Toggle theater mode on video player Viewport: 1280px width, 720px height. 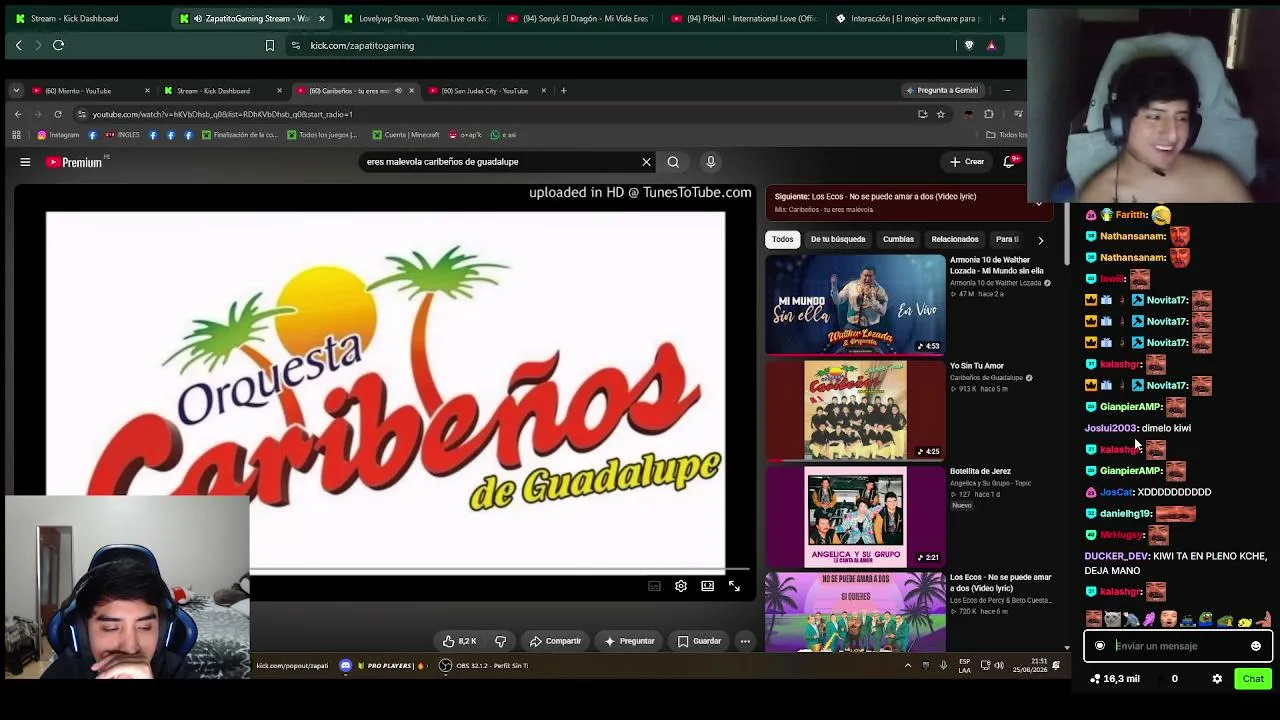(x=708, y=586)
